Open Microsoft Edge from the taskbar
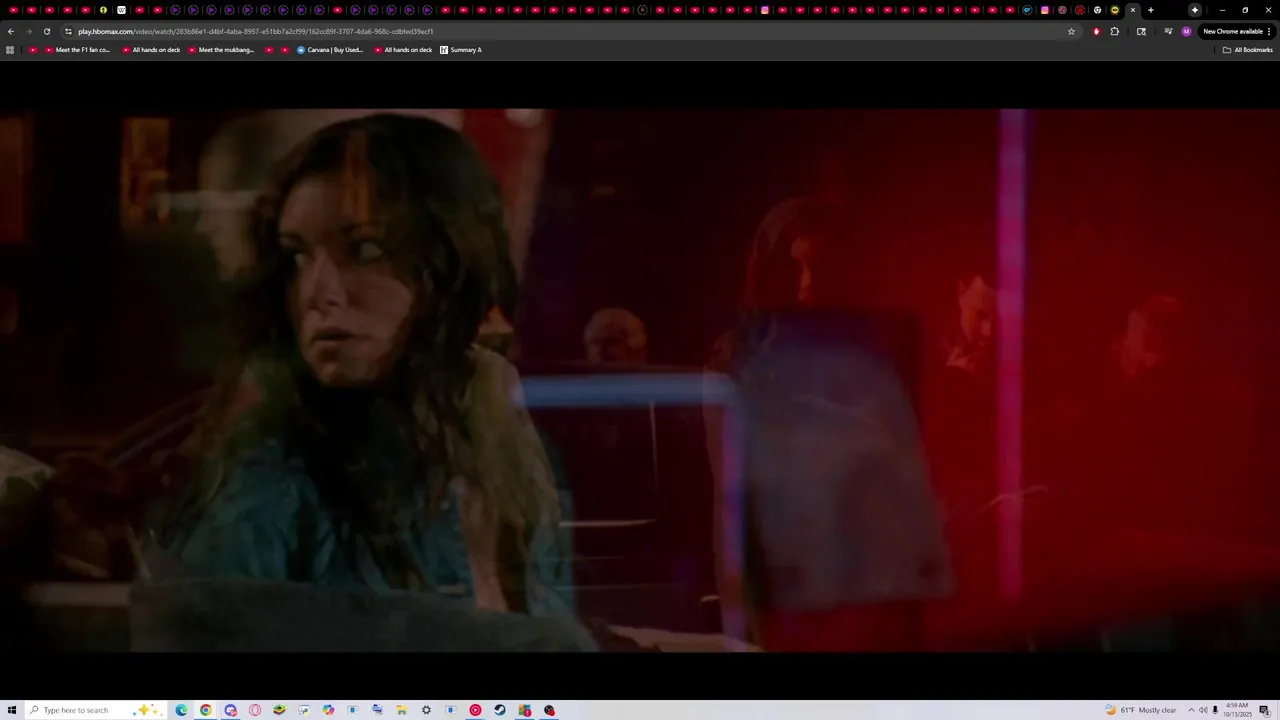 [181, 710]
